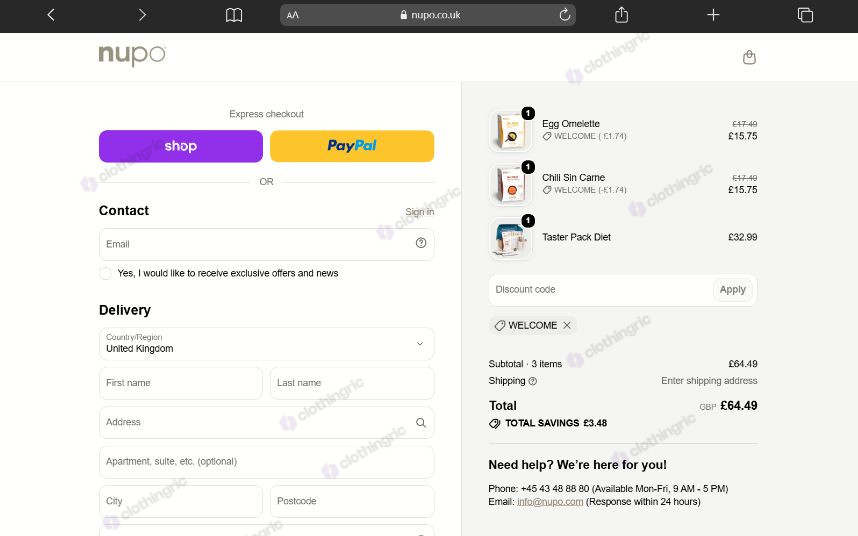Pay with PayPal express checkout

coord(352,146)
